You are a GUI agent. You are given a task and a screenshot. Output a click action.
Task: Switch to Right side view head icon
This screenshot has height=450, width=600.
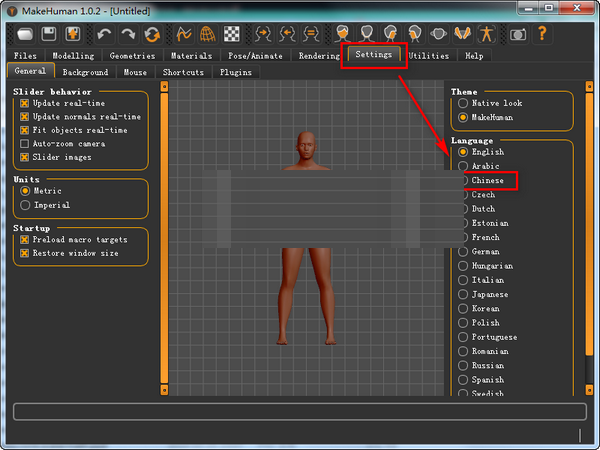[x=414, y=34]
